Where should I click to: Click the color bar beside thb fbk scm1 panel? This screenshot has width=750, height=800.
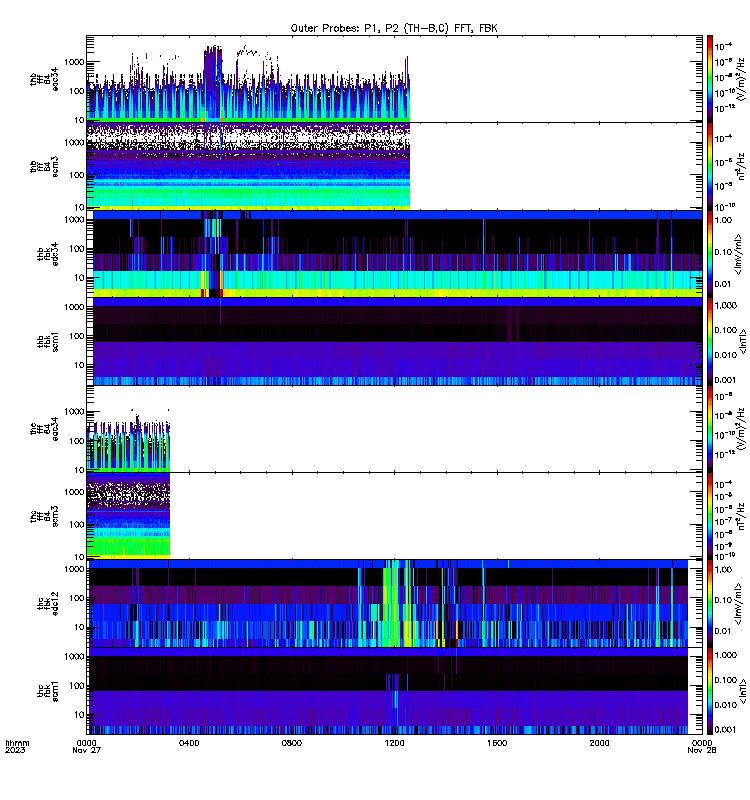[710, 341]
